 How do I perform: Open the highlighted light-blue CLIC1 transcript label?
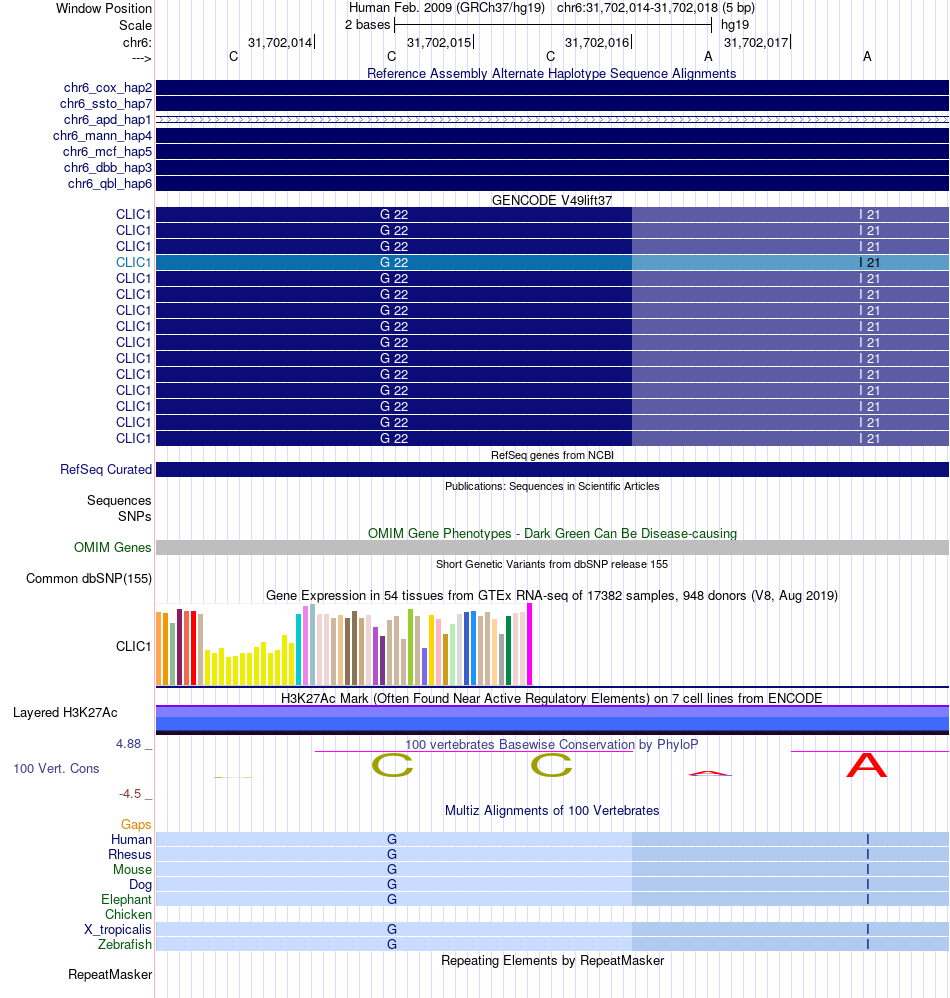[x=134, y=262]
